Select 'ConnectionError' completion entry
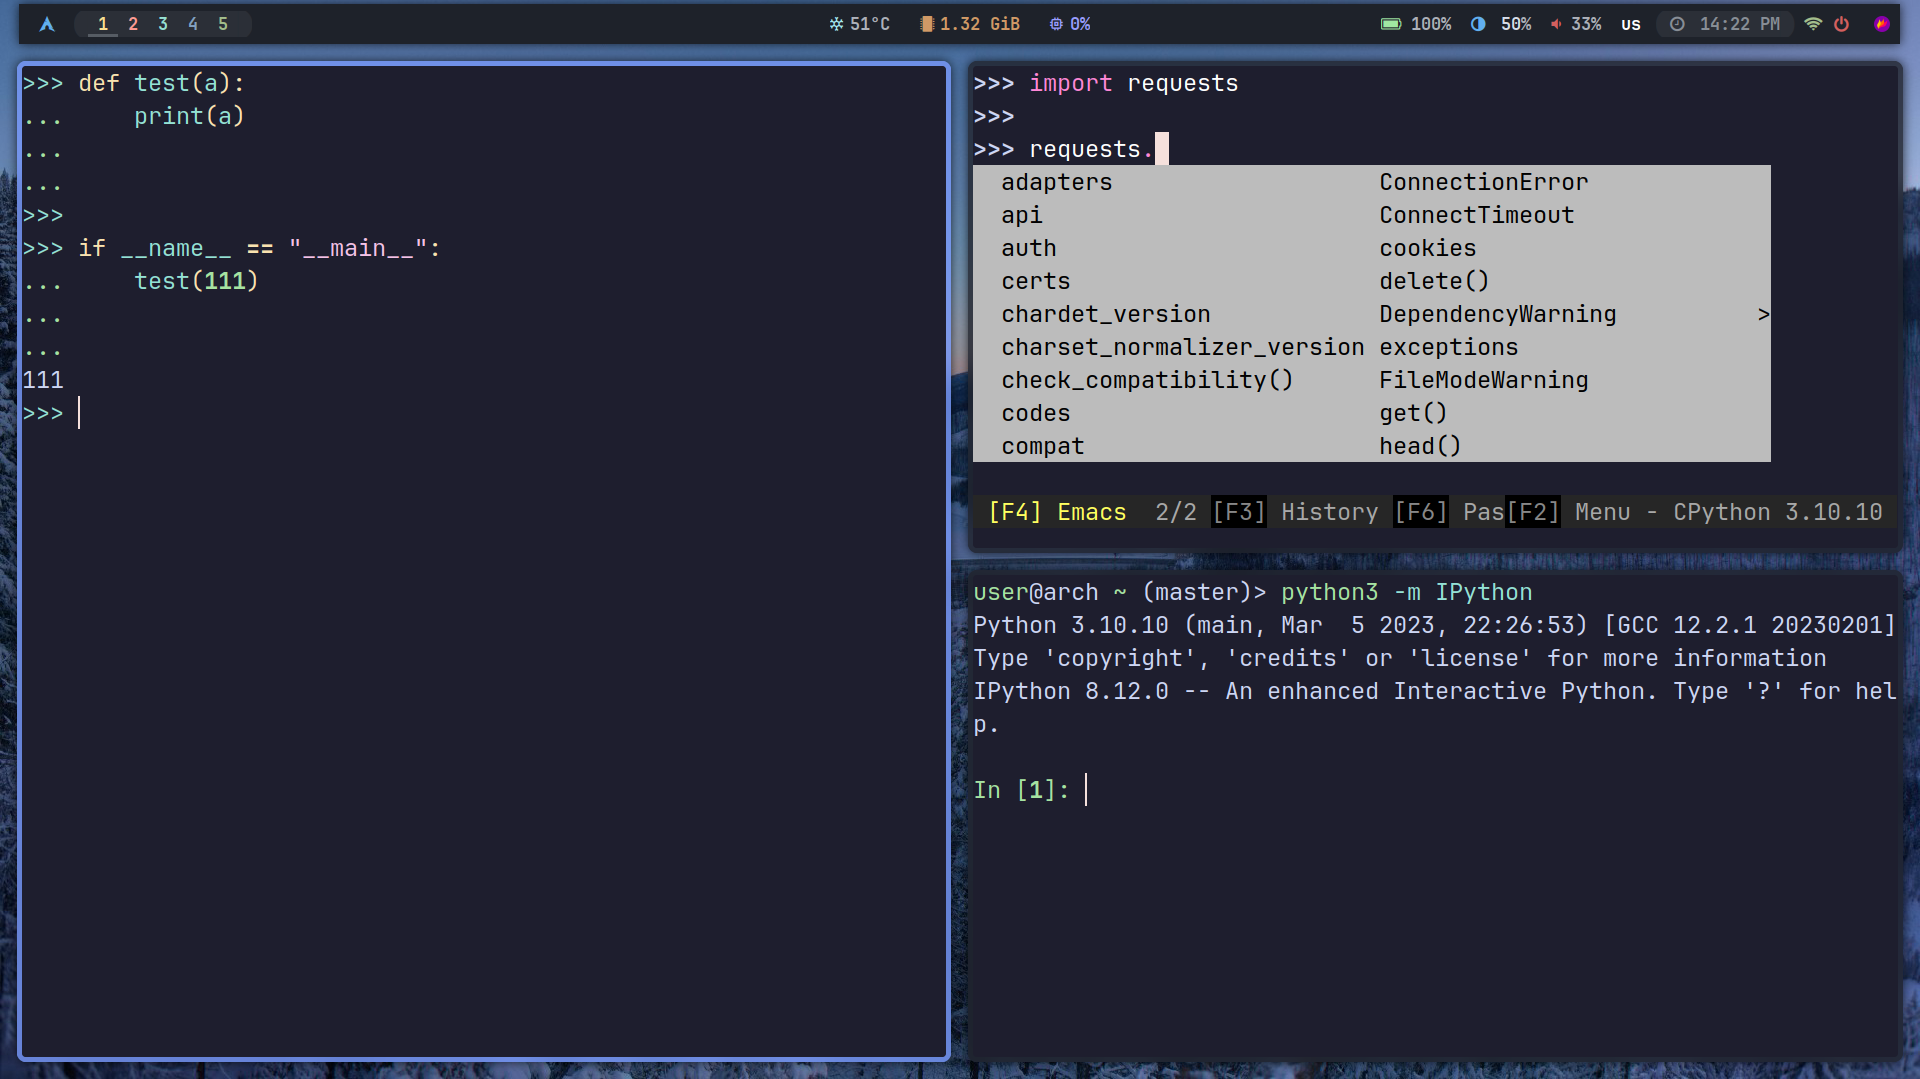This screenshot has height=1079, width=1920. tap(1484, 182)
